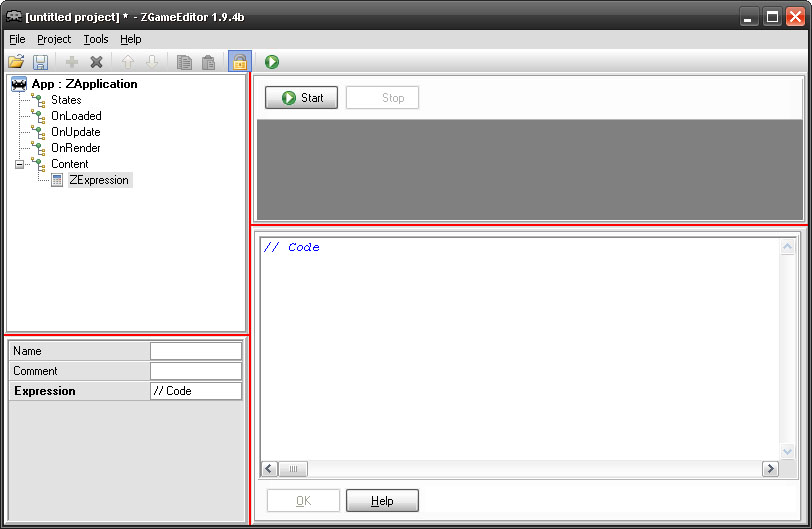Open the Help menu
812x529 pixels.
tap(130, 39)
